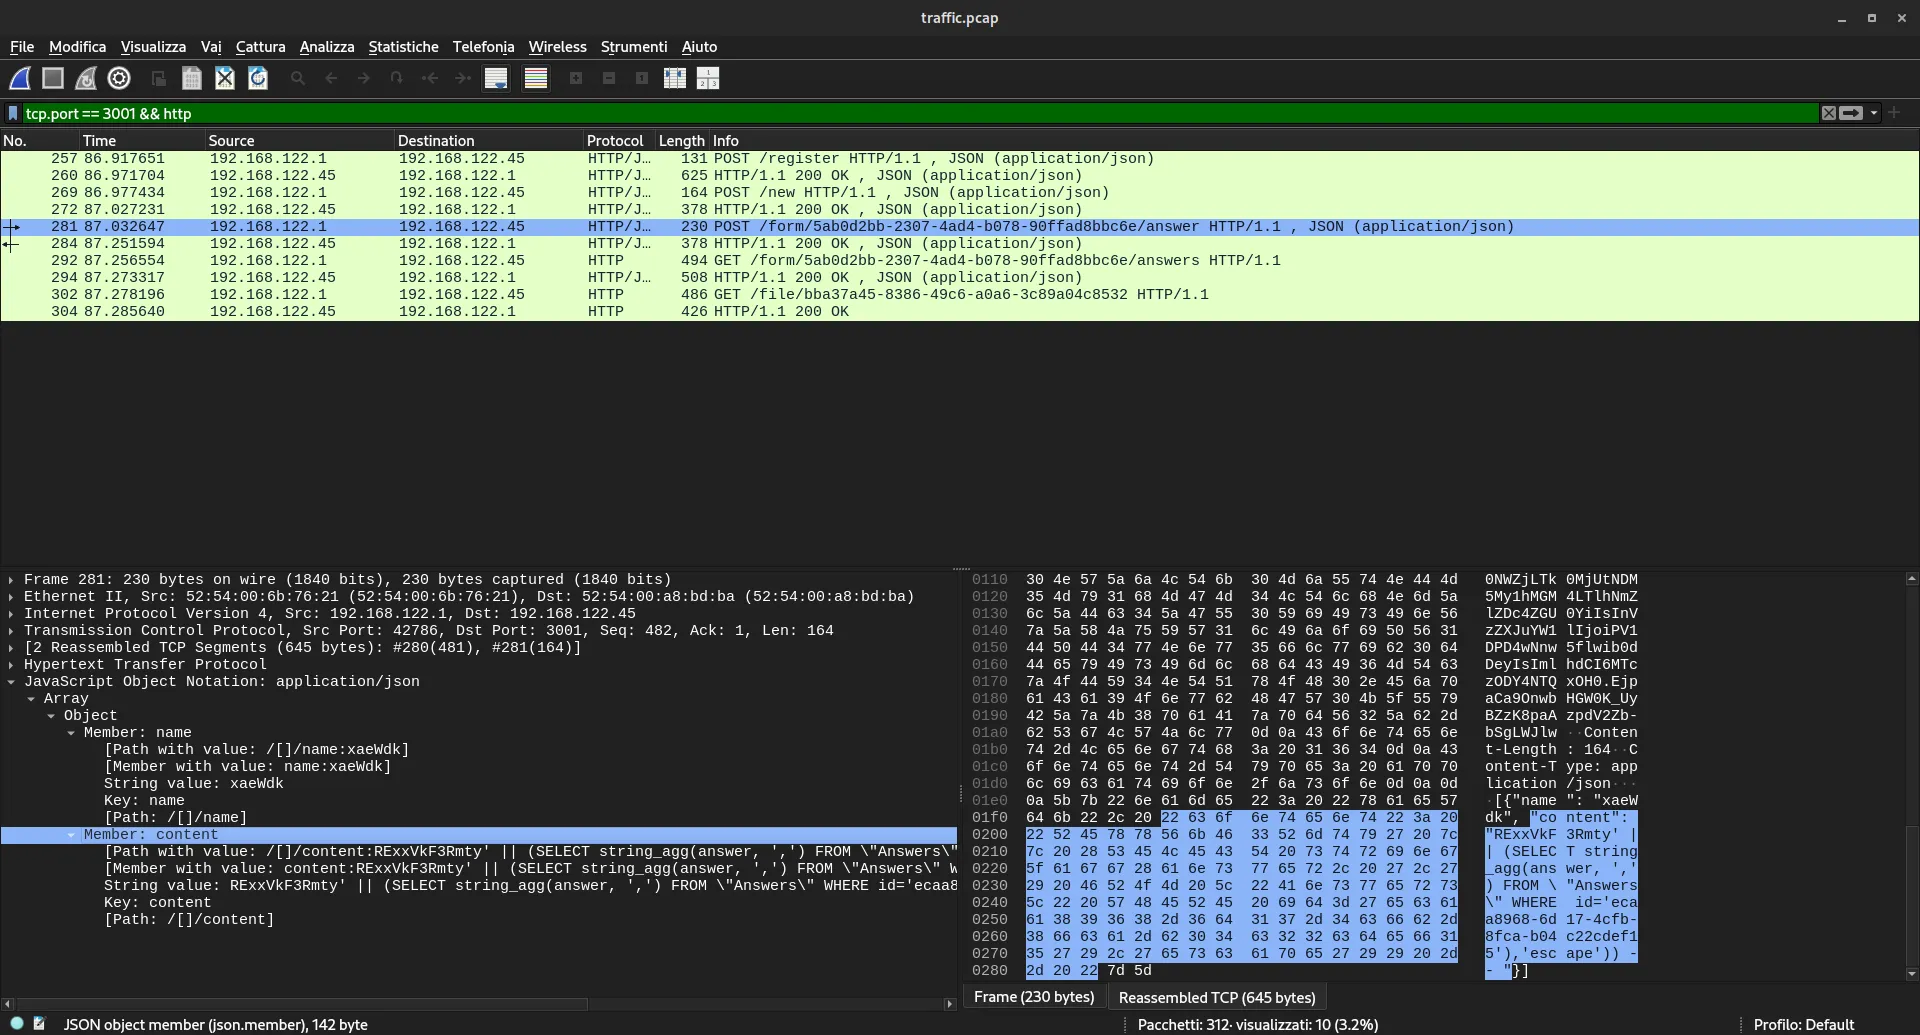The width and height of the screenshot is (1920, 1035).
Task: Close the capture file with the X document icon
Action: (x=224, y=78)
